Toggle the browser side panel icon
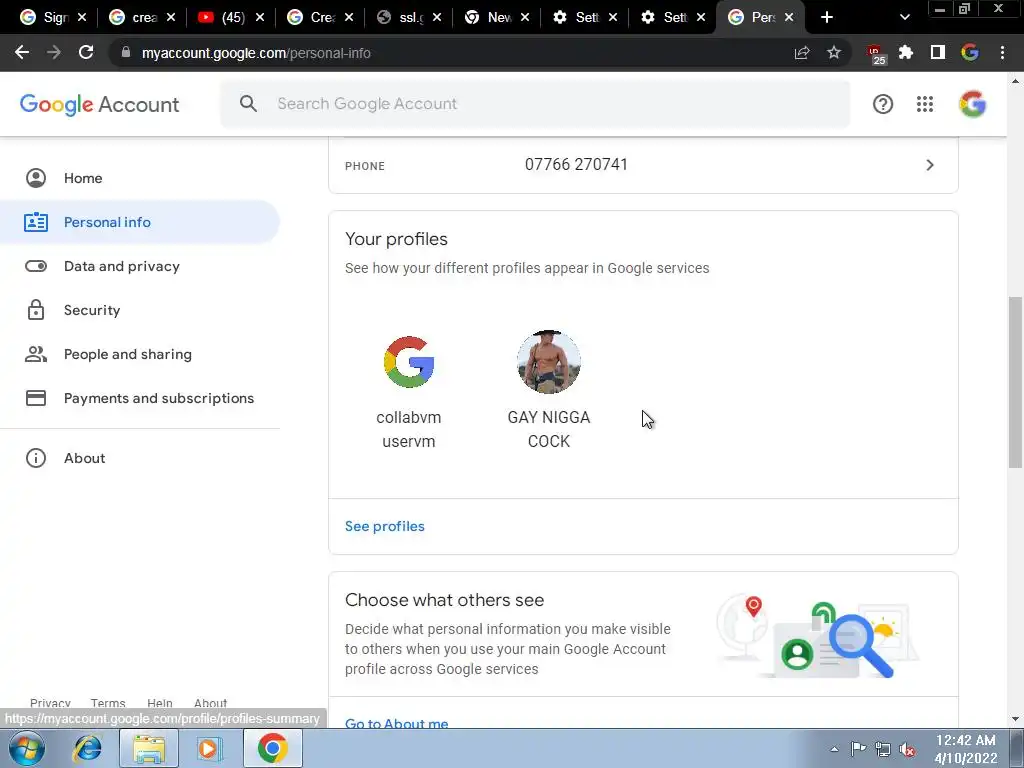 click(938, 52)
